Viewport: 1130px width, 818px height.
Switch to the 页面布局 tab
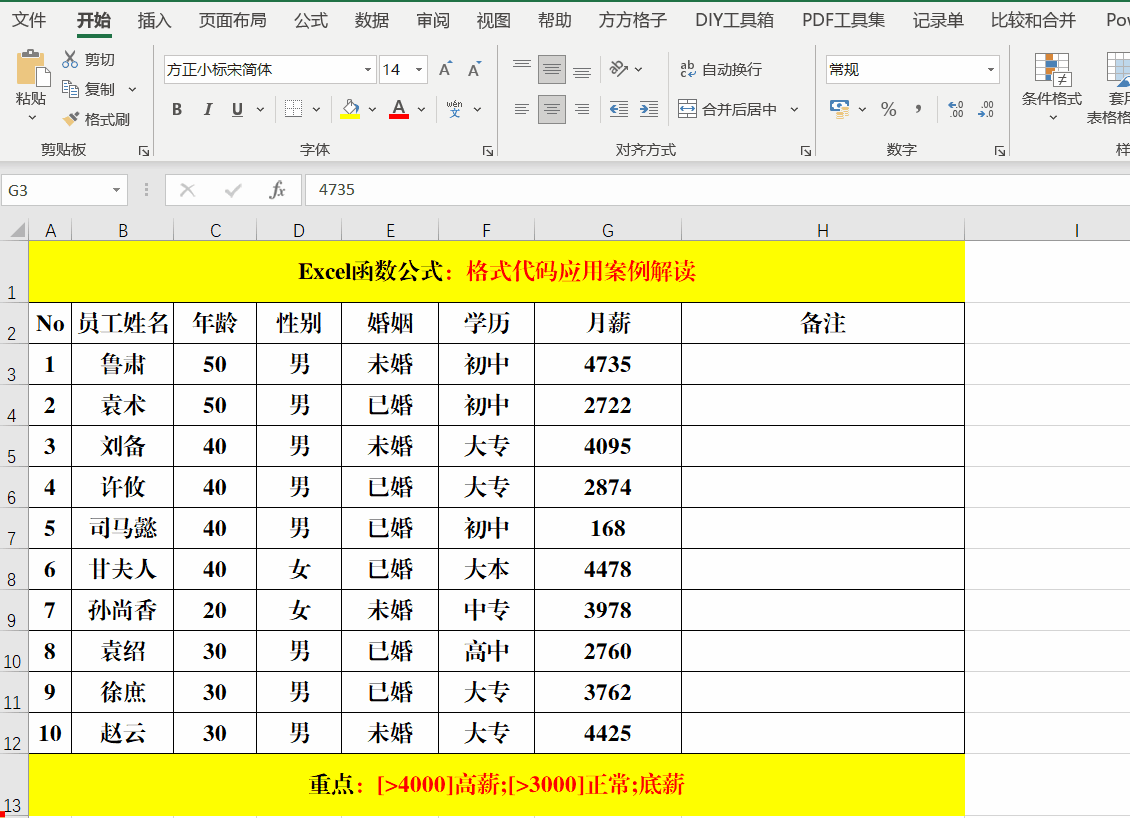pos(232,20)
